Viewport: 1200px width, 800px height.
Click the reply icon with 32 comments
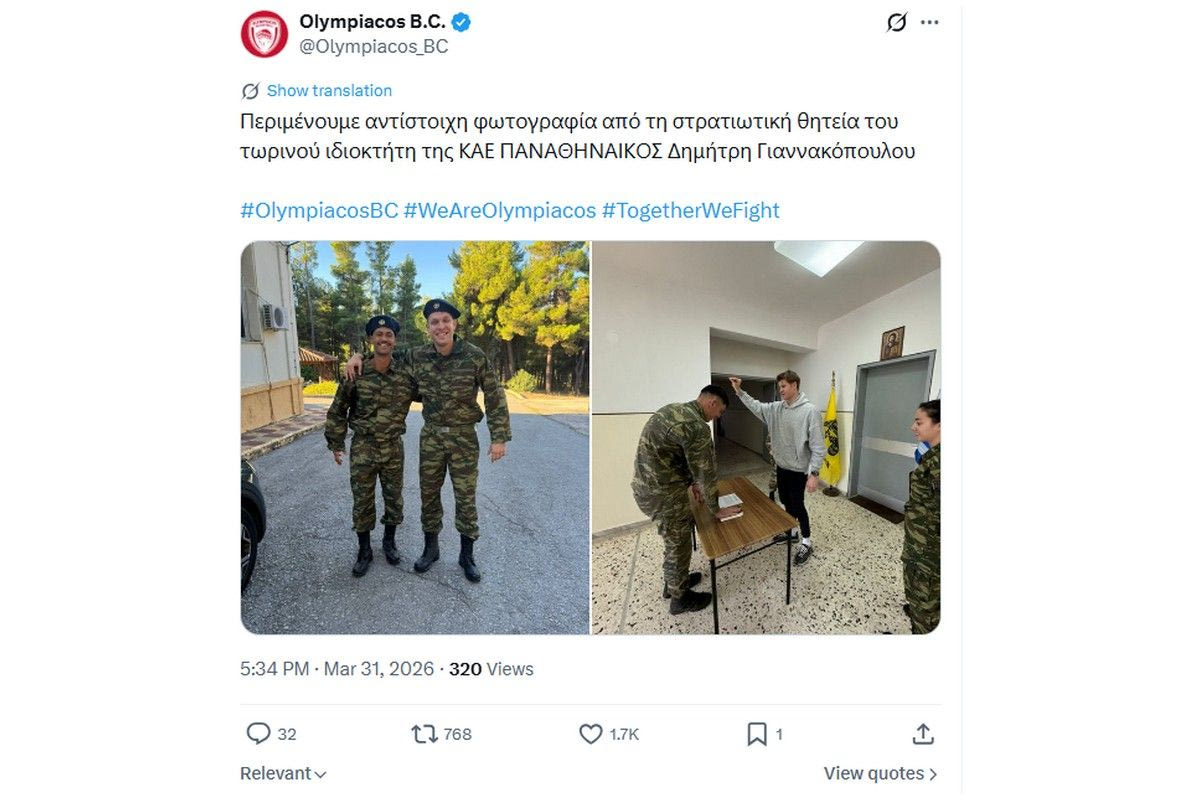[258, 734]
